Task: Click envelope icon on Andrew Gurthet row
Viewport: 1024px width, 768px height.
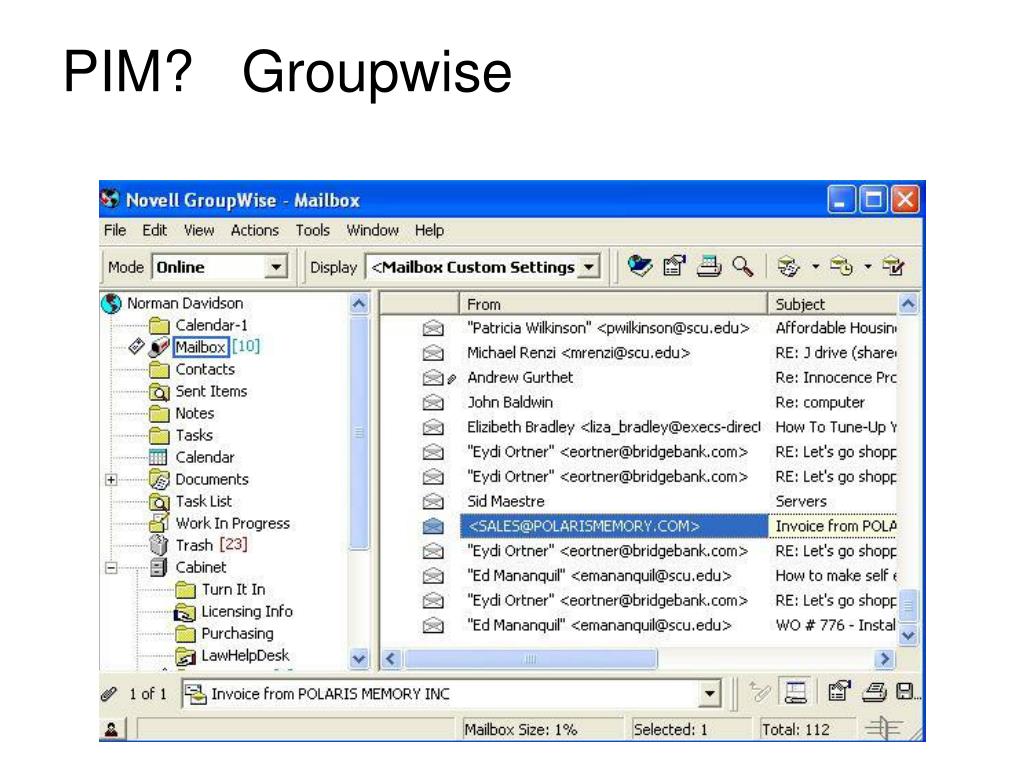Action: (x=432, y=378)
